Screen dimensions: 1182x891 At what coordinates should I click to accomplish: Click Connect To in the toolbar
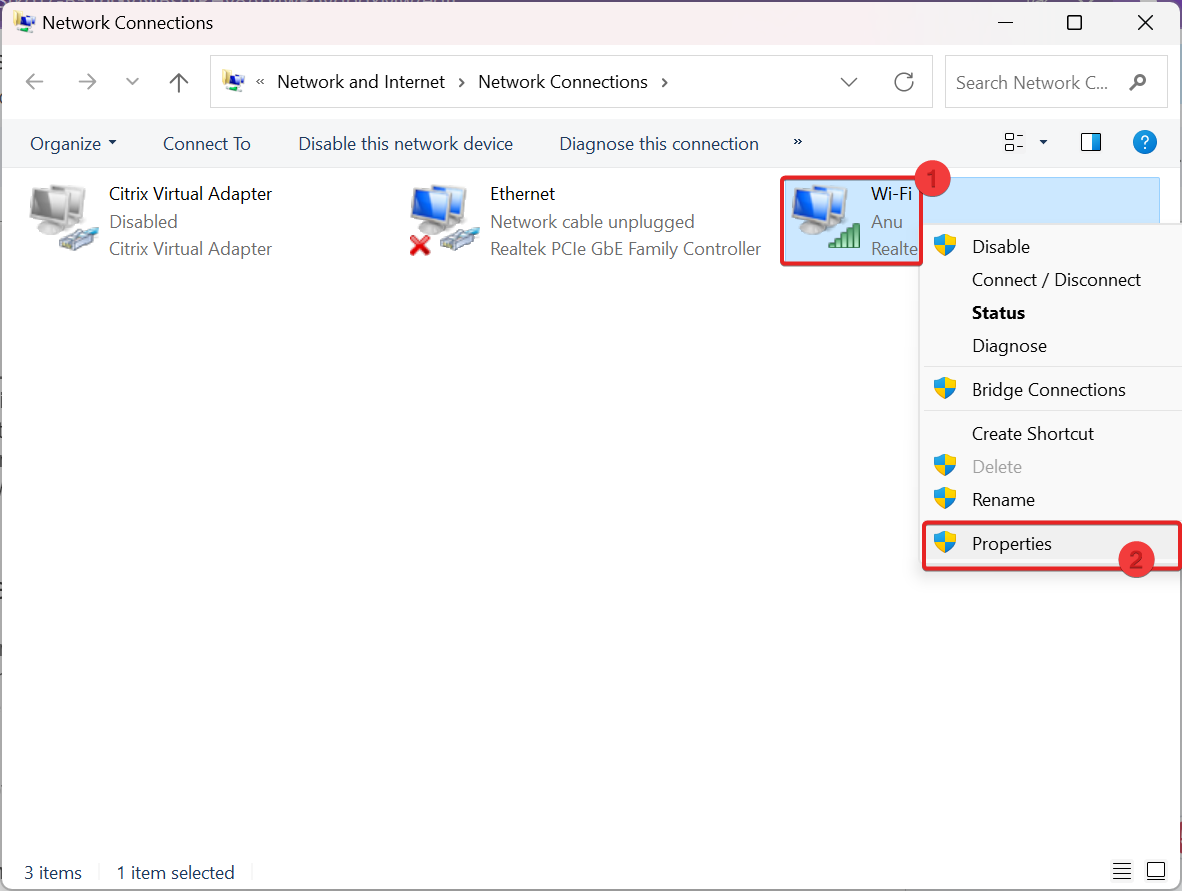pos(207,143)
